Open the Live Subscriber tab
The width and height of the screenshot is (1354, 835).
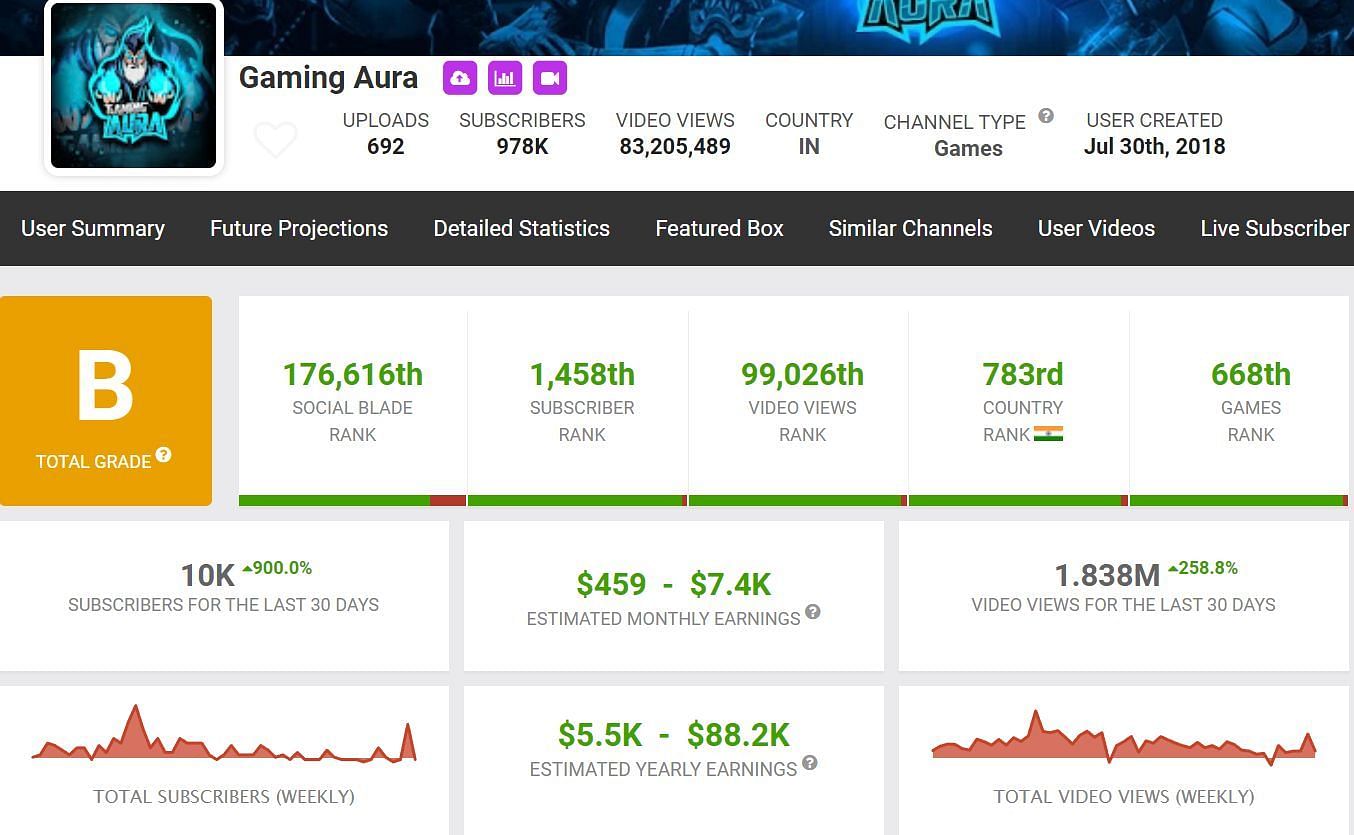coord(1274,228)
